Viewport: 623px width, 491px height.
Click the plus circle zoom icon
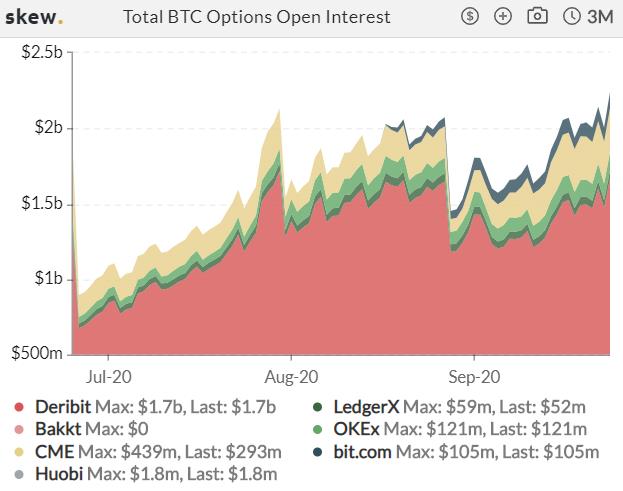(503, 16)
